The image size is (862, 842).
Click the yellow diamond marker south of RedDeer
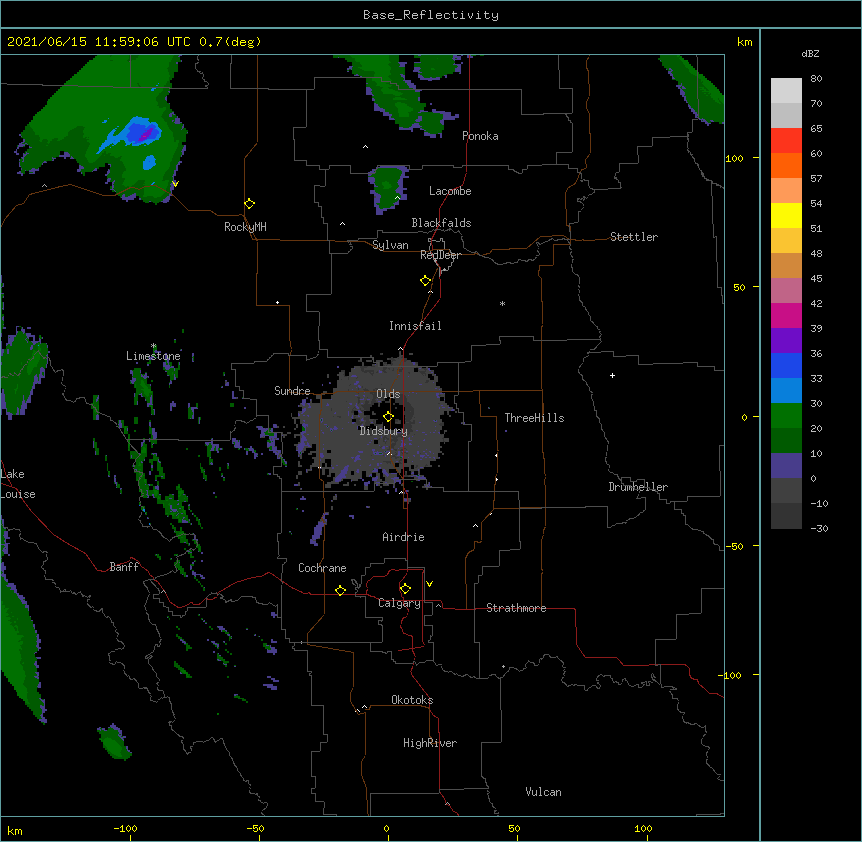click(425, 281)
